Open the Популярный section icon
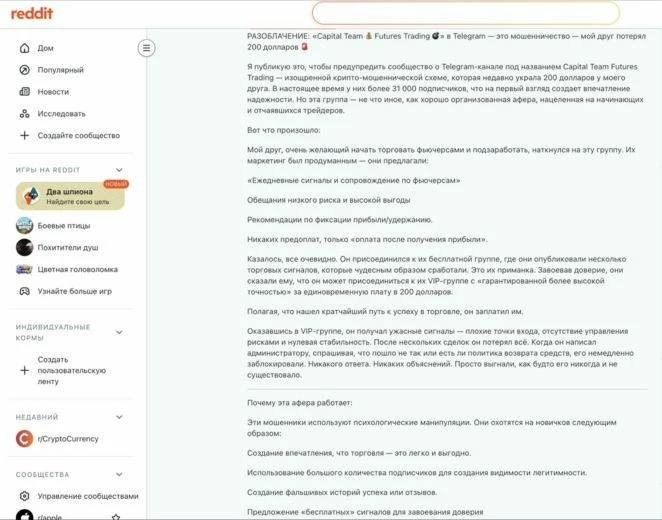The width and height of the screenshot is (662, 520). pos(25,70)
